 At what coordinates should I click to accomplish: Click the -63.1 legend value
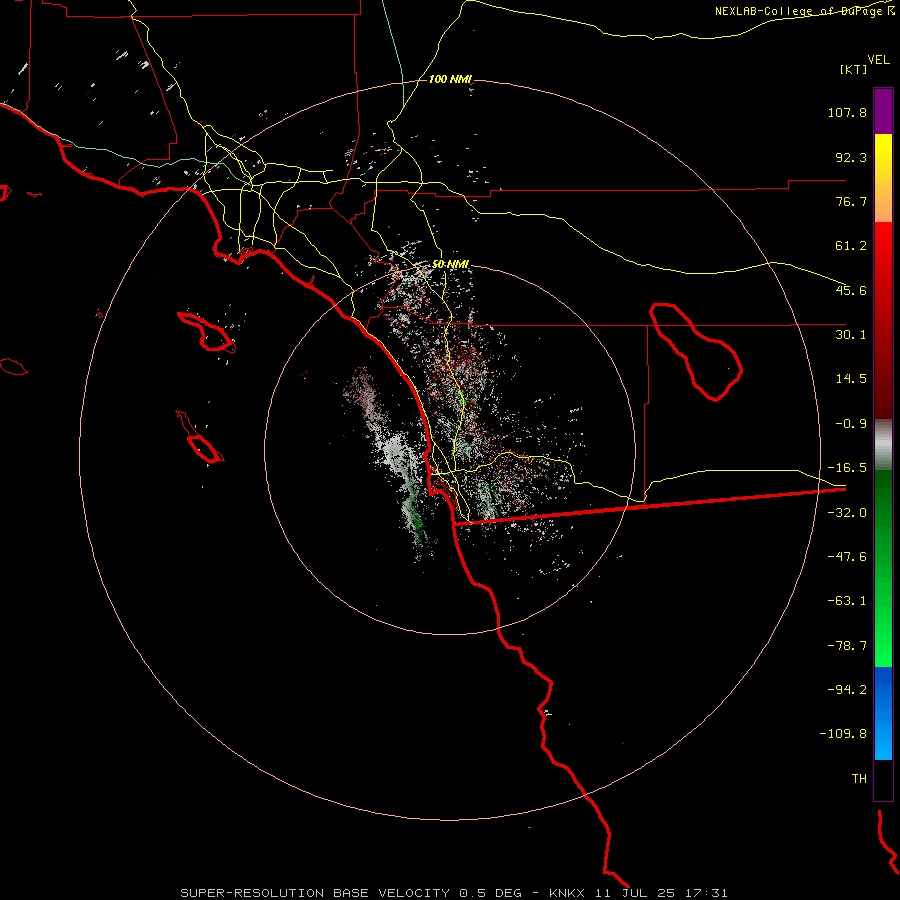[x=847, y=601]
